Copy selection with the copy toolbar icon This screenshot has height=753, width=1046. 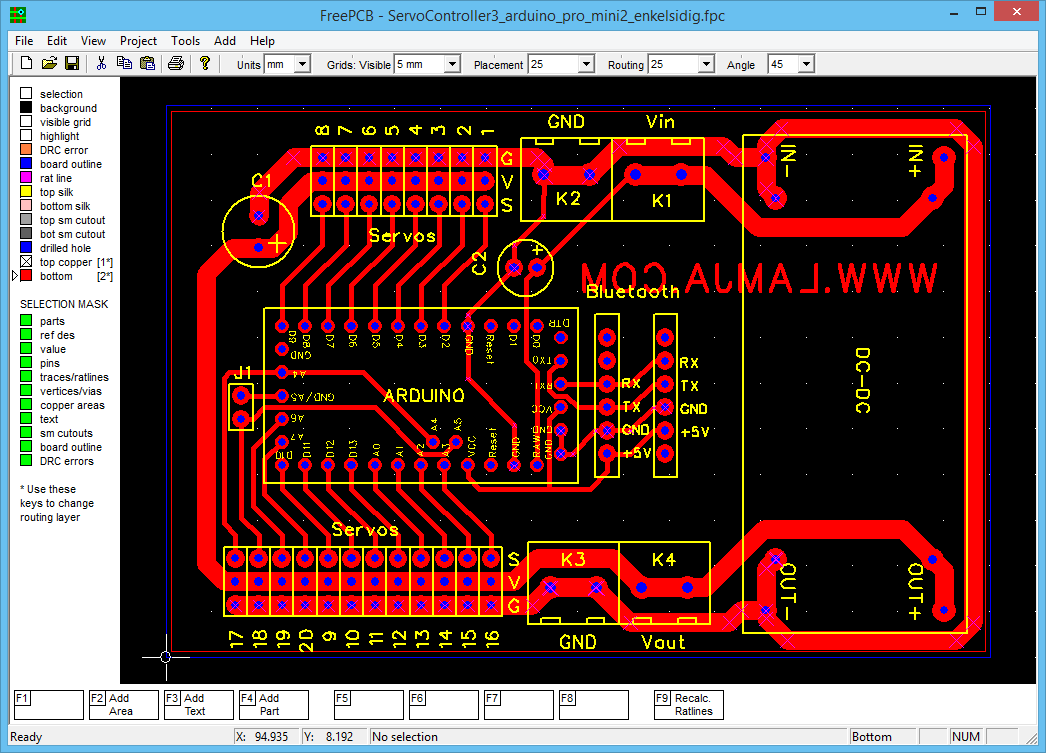124,63
